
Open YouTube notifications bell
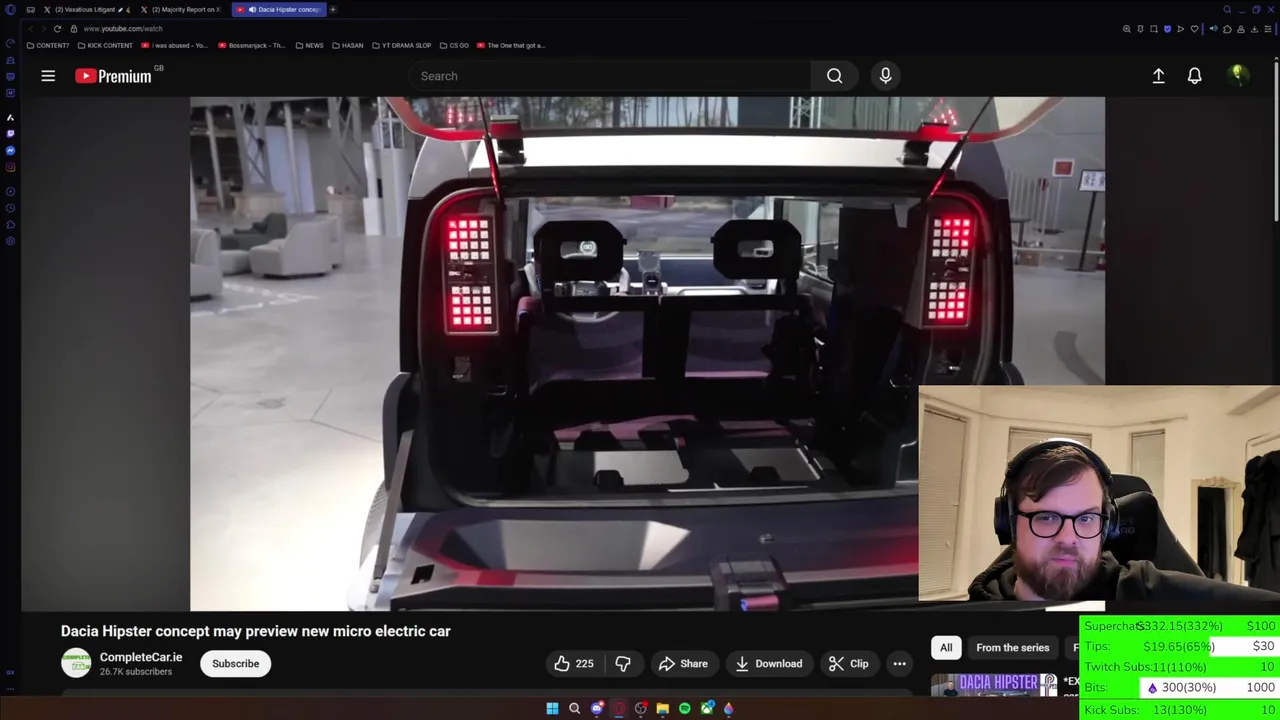(x=1194, y=76)
